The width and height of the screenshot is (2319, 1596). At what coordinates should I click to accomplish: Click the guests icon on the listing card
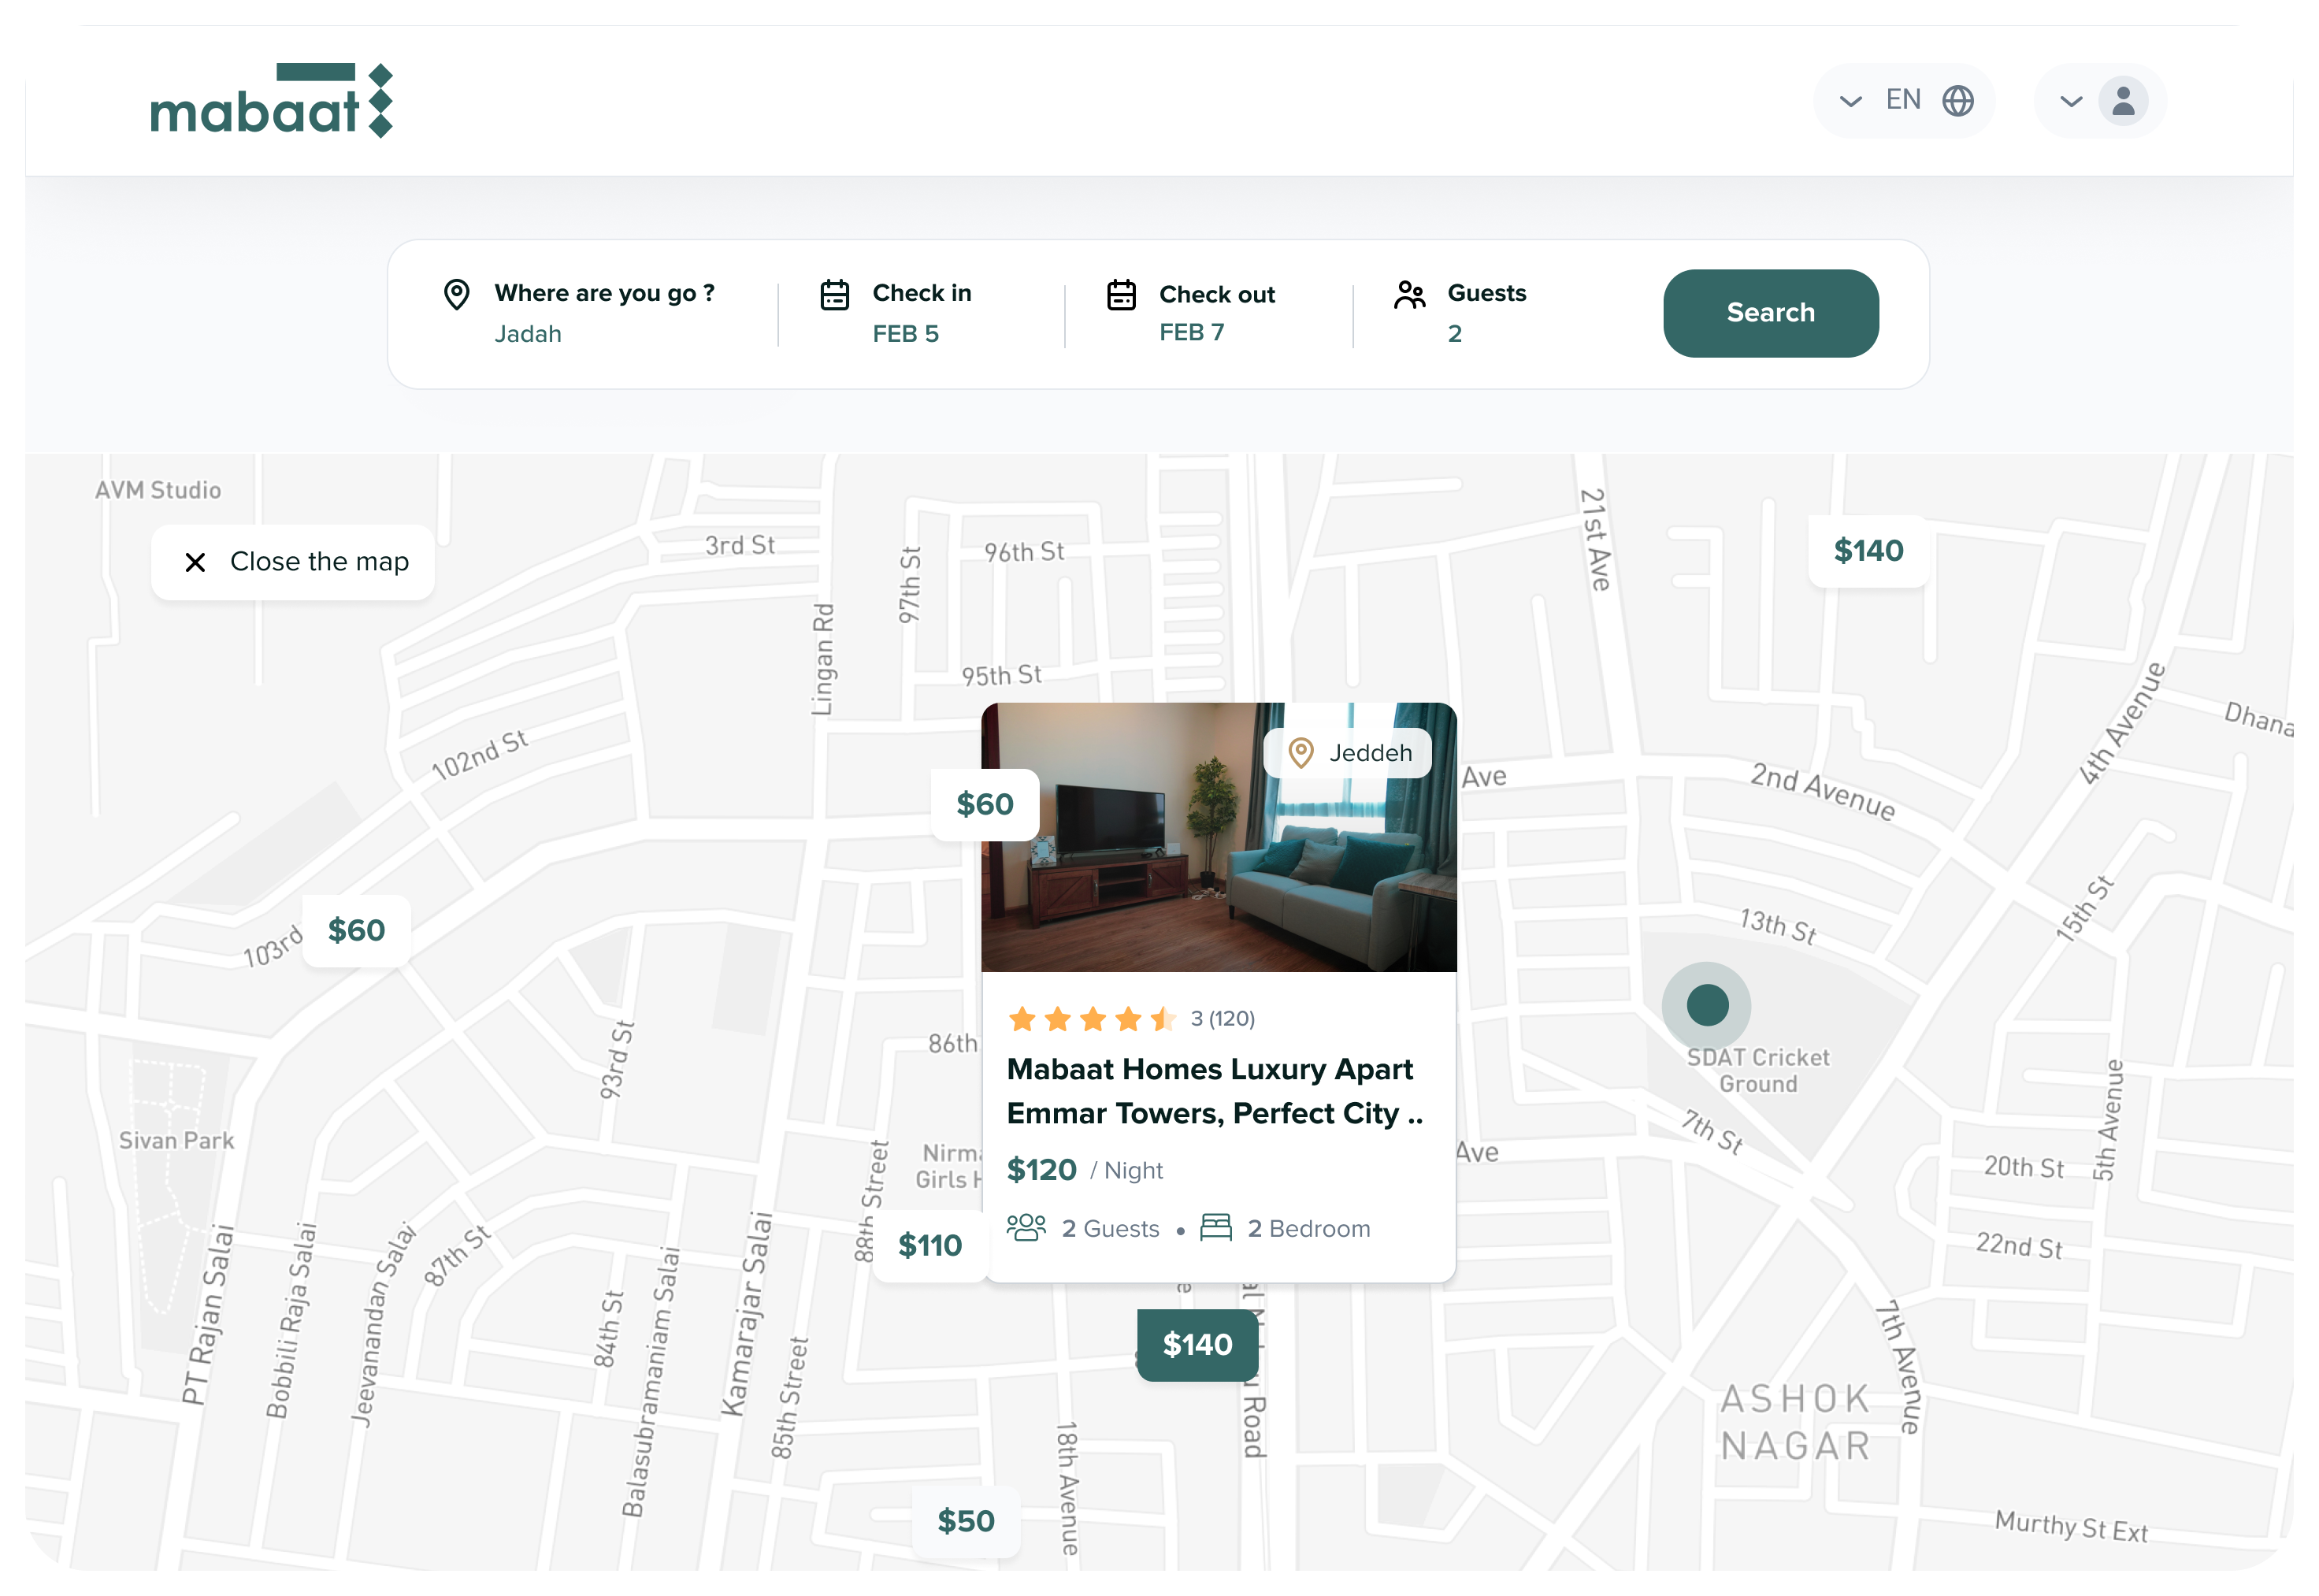(x=1027, y=1228)
